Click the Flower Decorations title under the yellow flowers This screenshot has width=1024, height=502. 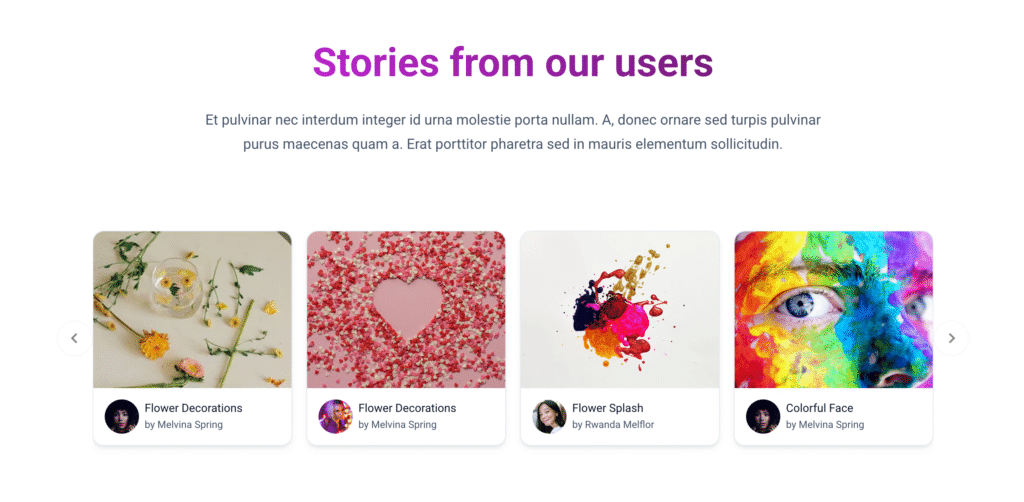click(x=193, y=408)
